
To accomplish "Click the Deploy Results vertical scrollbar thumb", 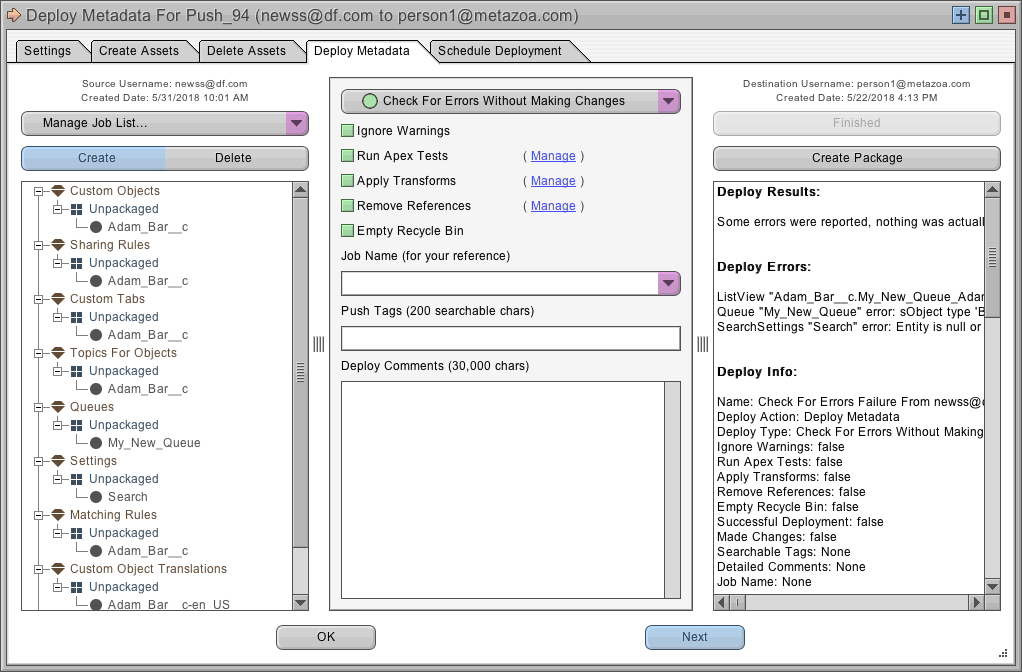I will click(993, 257).
